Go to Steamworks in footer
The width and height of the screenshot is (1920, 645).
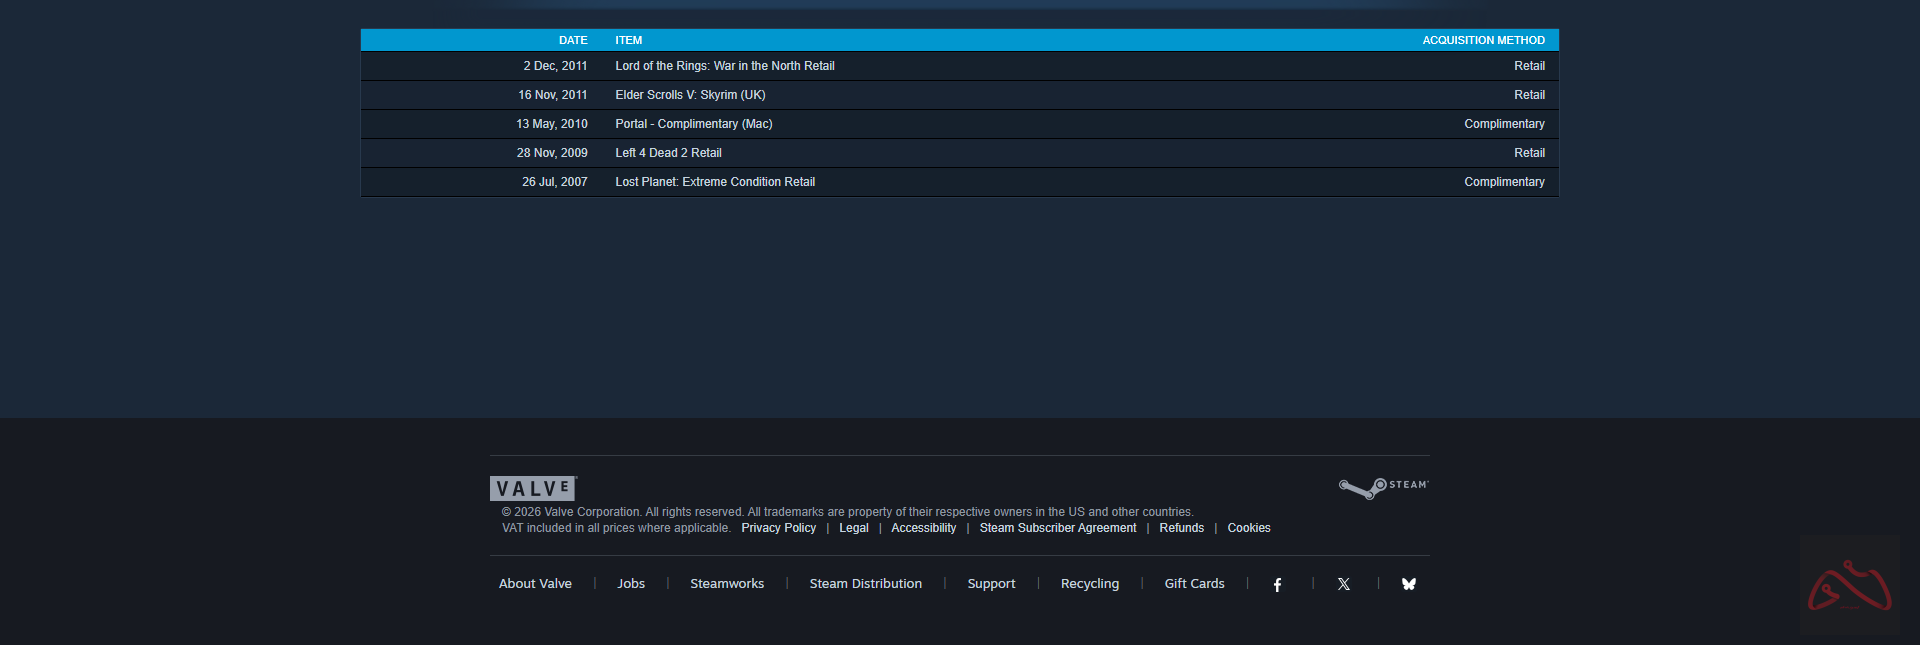click(x=727, y=584)
